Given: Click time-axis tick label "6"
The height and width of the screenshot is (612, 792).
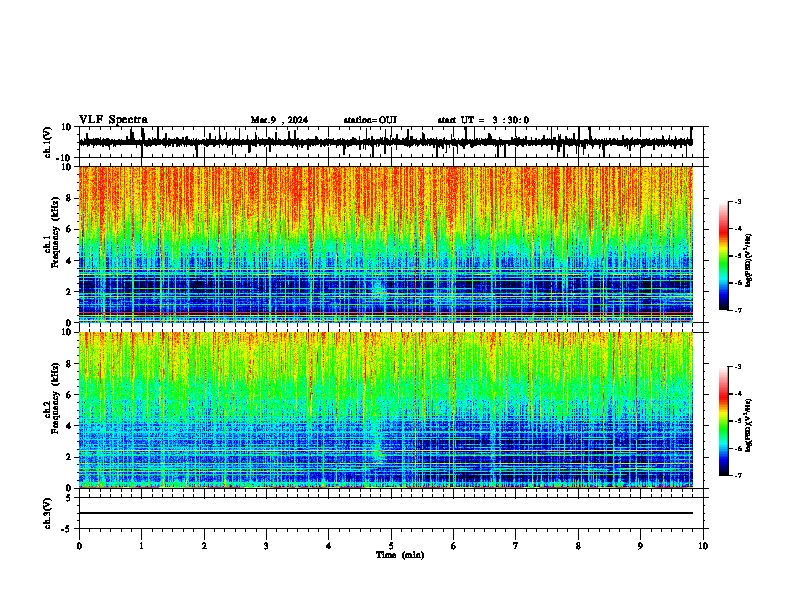Looking at the screenshot, I should click(454, 546).
